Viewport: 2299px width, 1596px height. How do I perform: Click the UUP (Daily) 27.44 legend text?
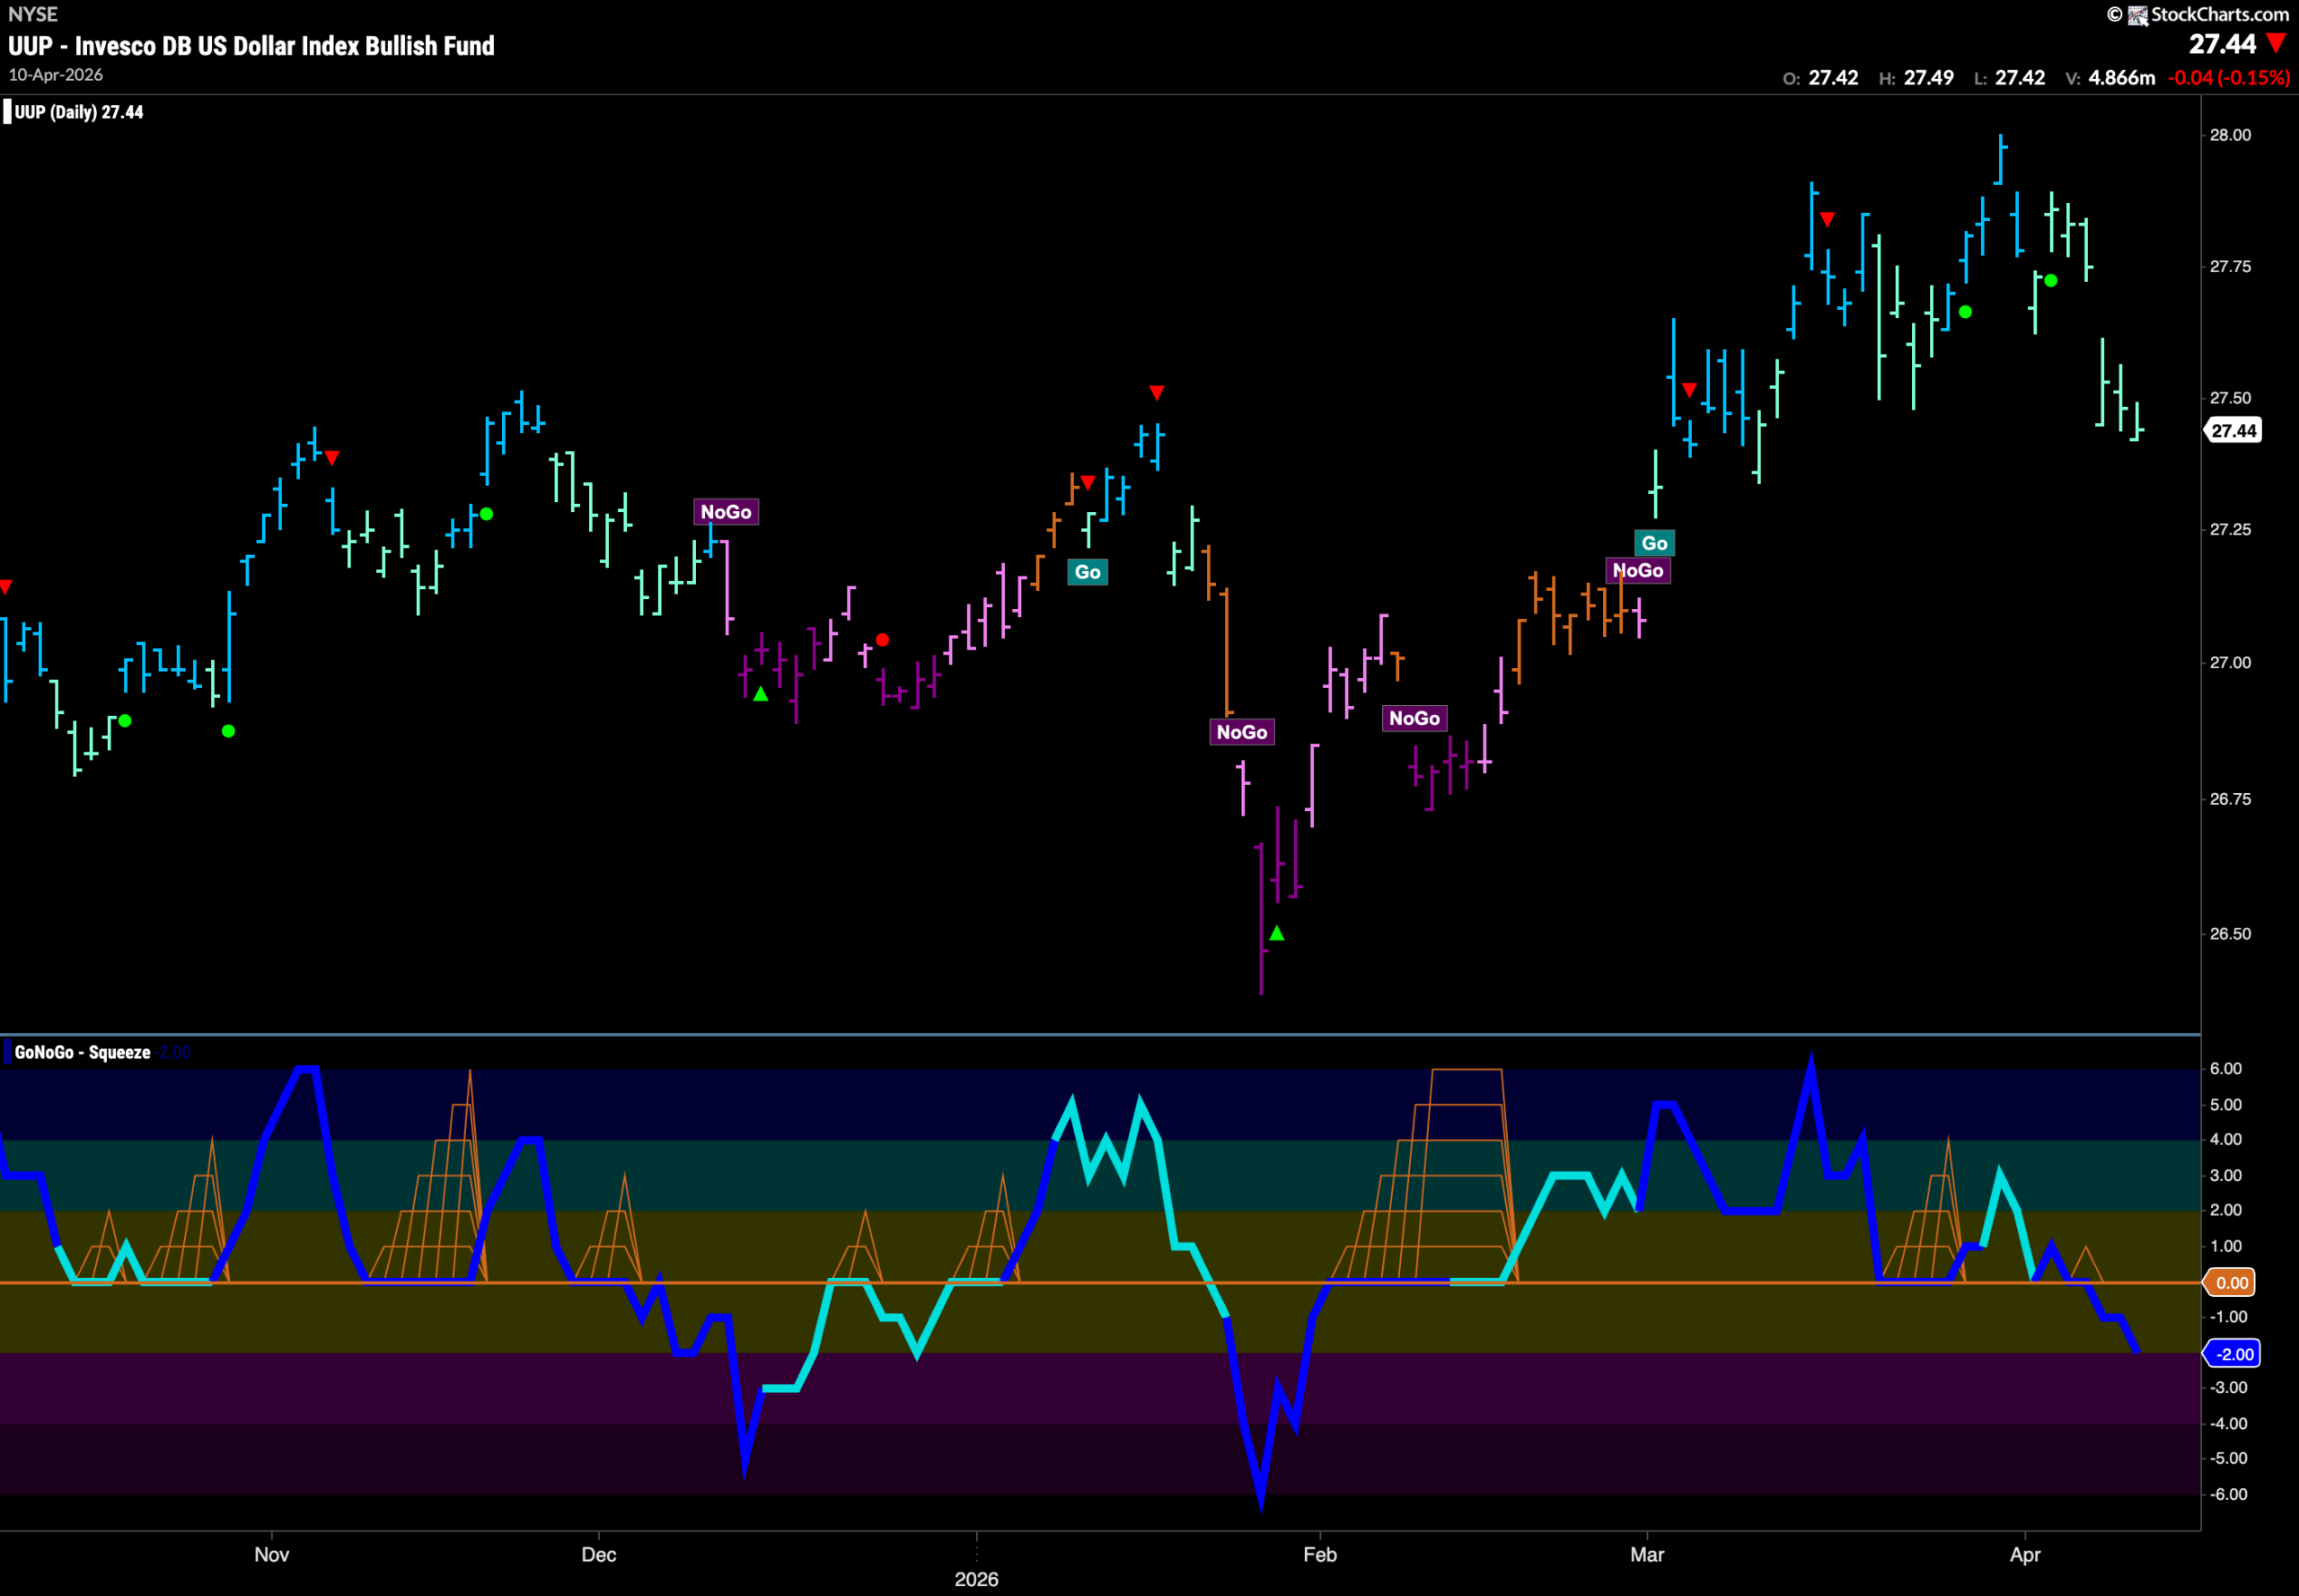[79, 112]
